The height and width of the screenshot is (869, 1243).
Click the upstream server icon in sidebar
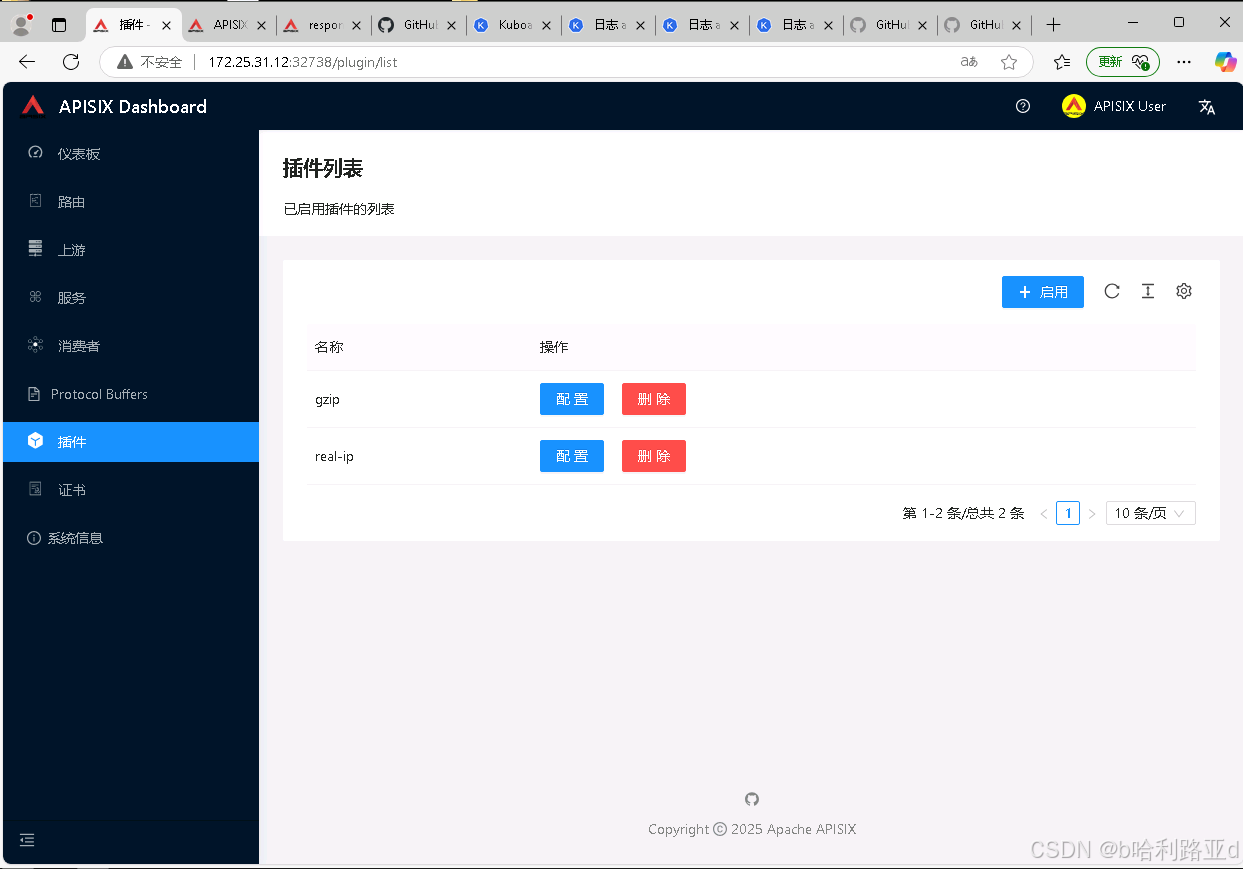(x=36, y=249)
